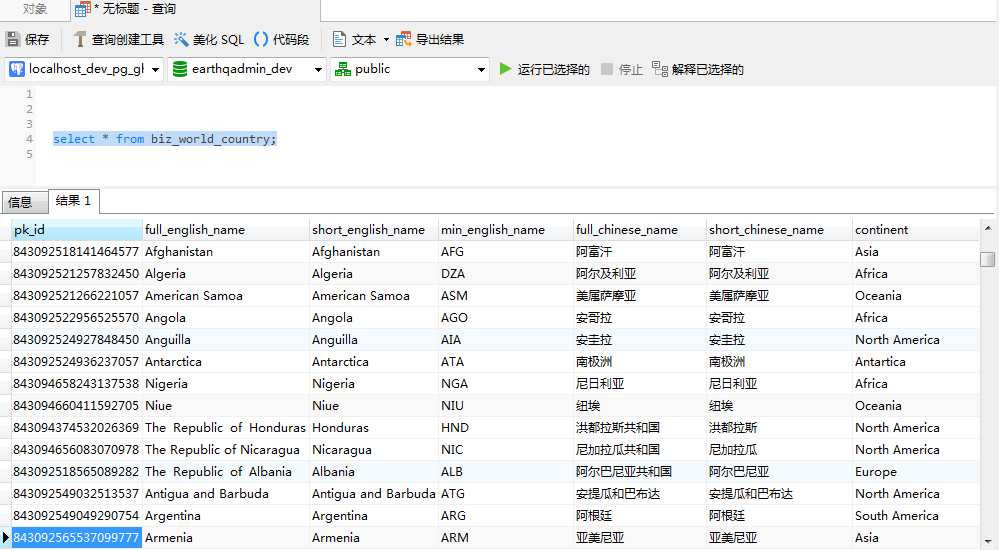Click Beautify SQL (美化 SQL)
Image resolution: width=999 pixels, height=550 pixels.
[x=209, y=40]
